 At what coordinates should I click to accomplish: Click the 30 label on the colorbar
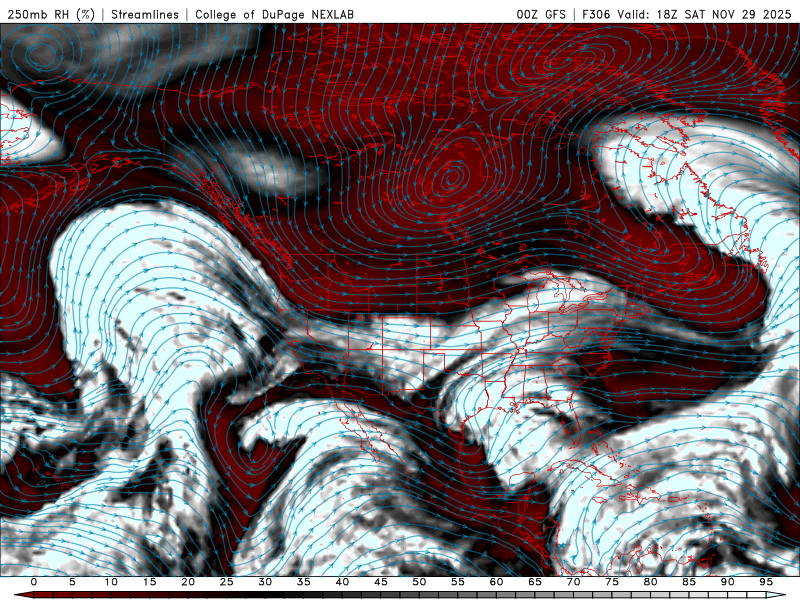pos(265,582)
